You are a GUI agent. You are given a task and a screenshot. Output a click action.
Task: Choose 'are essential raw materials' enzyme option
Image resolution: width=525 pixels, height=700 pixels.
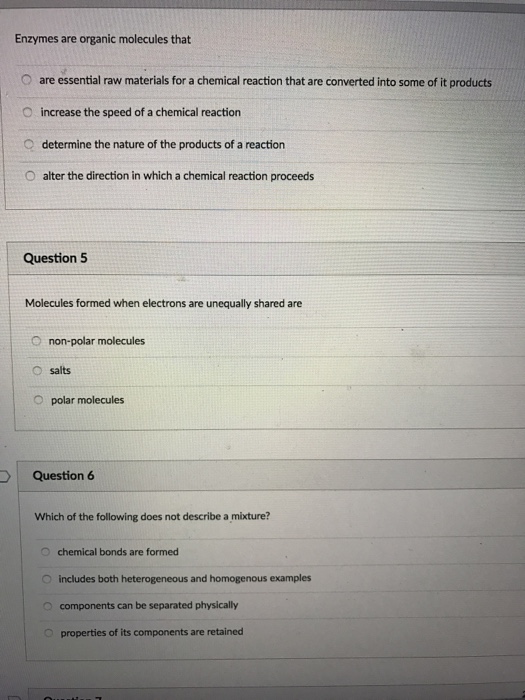tap(27, 80)
